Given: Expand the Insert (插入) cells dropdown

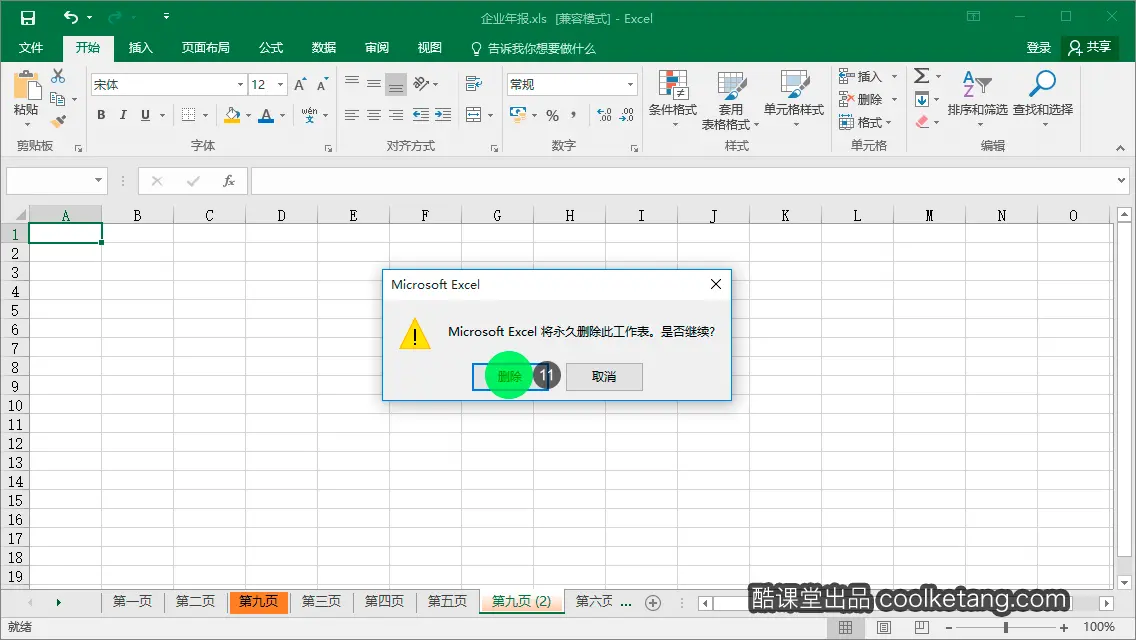Looking at the screenshot, I should coord(895,76).
